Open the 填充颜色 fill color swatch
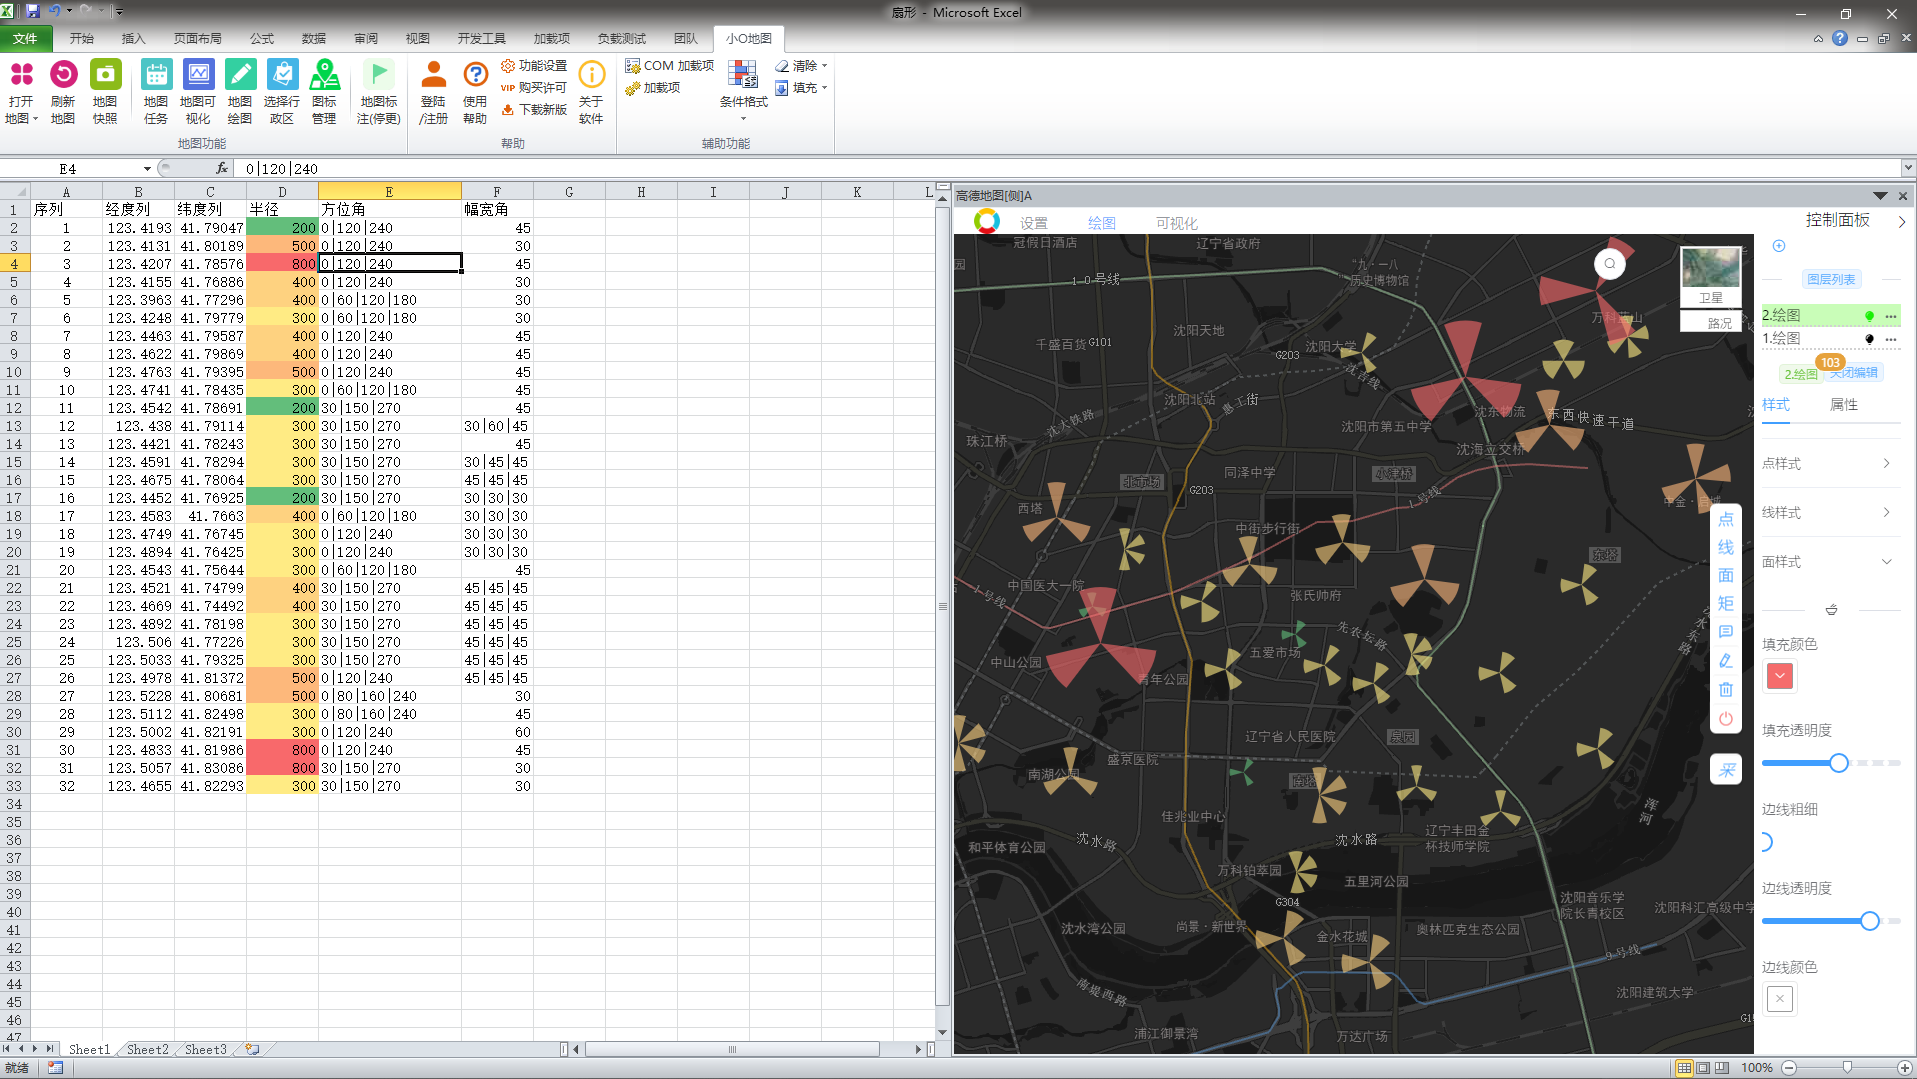This screenshot has width=1917, height=1079. pyautogui.click(x=1780, y=676)
